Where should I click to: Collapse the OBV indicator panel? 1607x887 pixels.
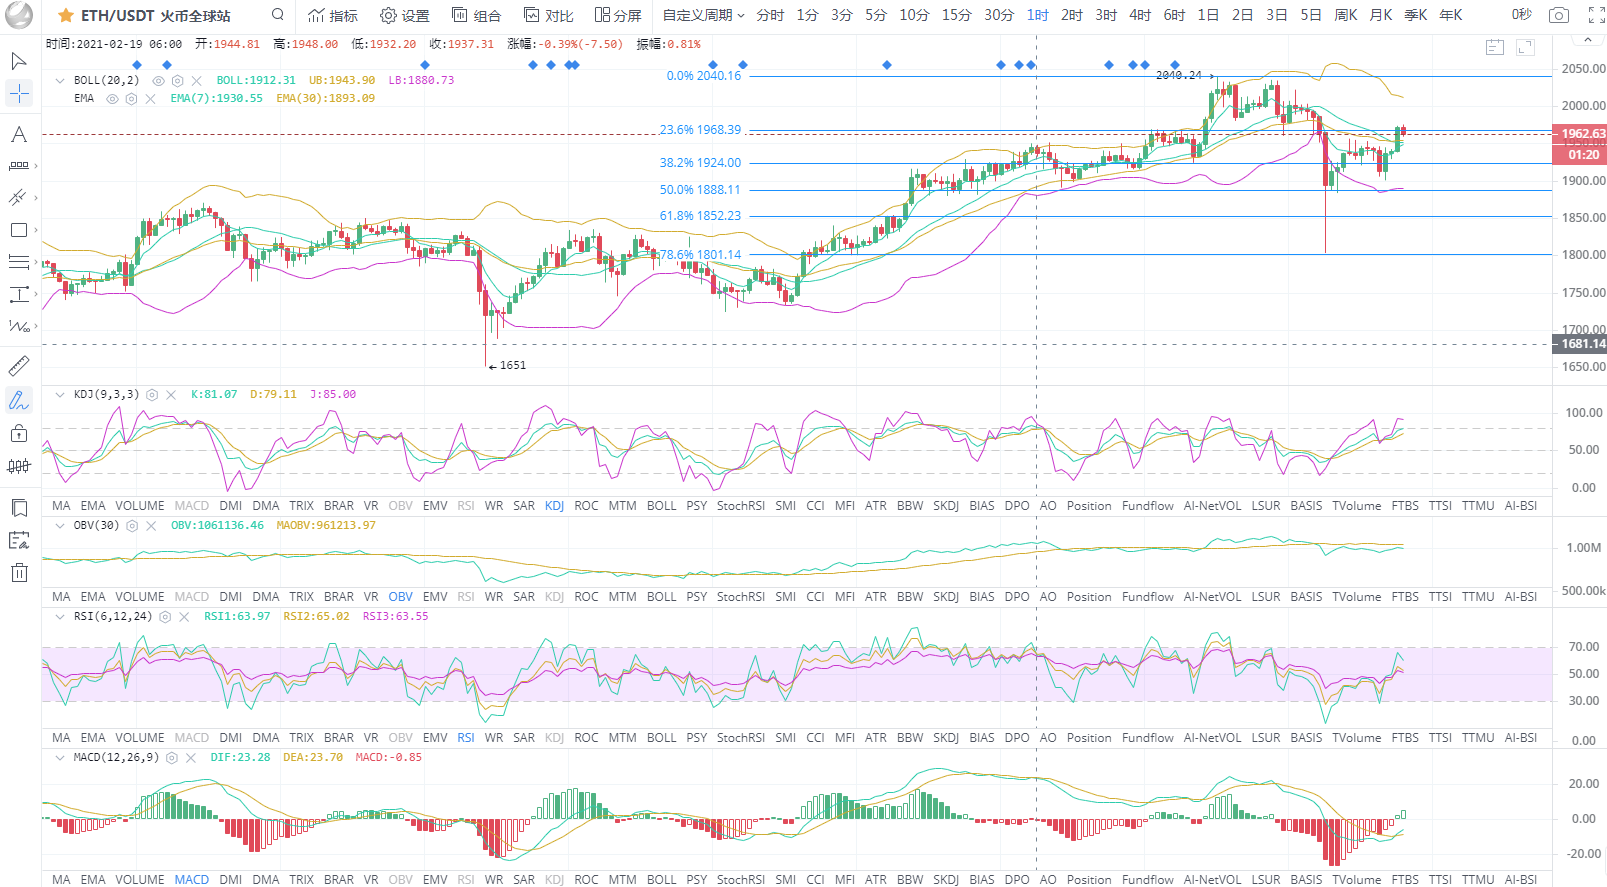click(x=60, y=526)
